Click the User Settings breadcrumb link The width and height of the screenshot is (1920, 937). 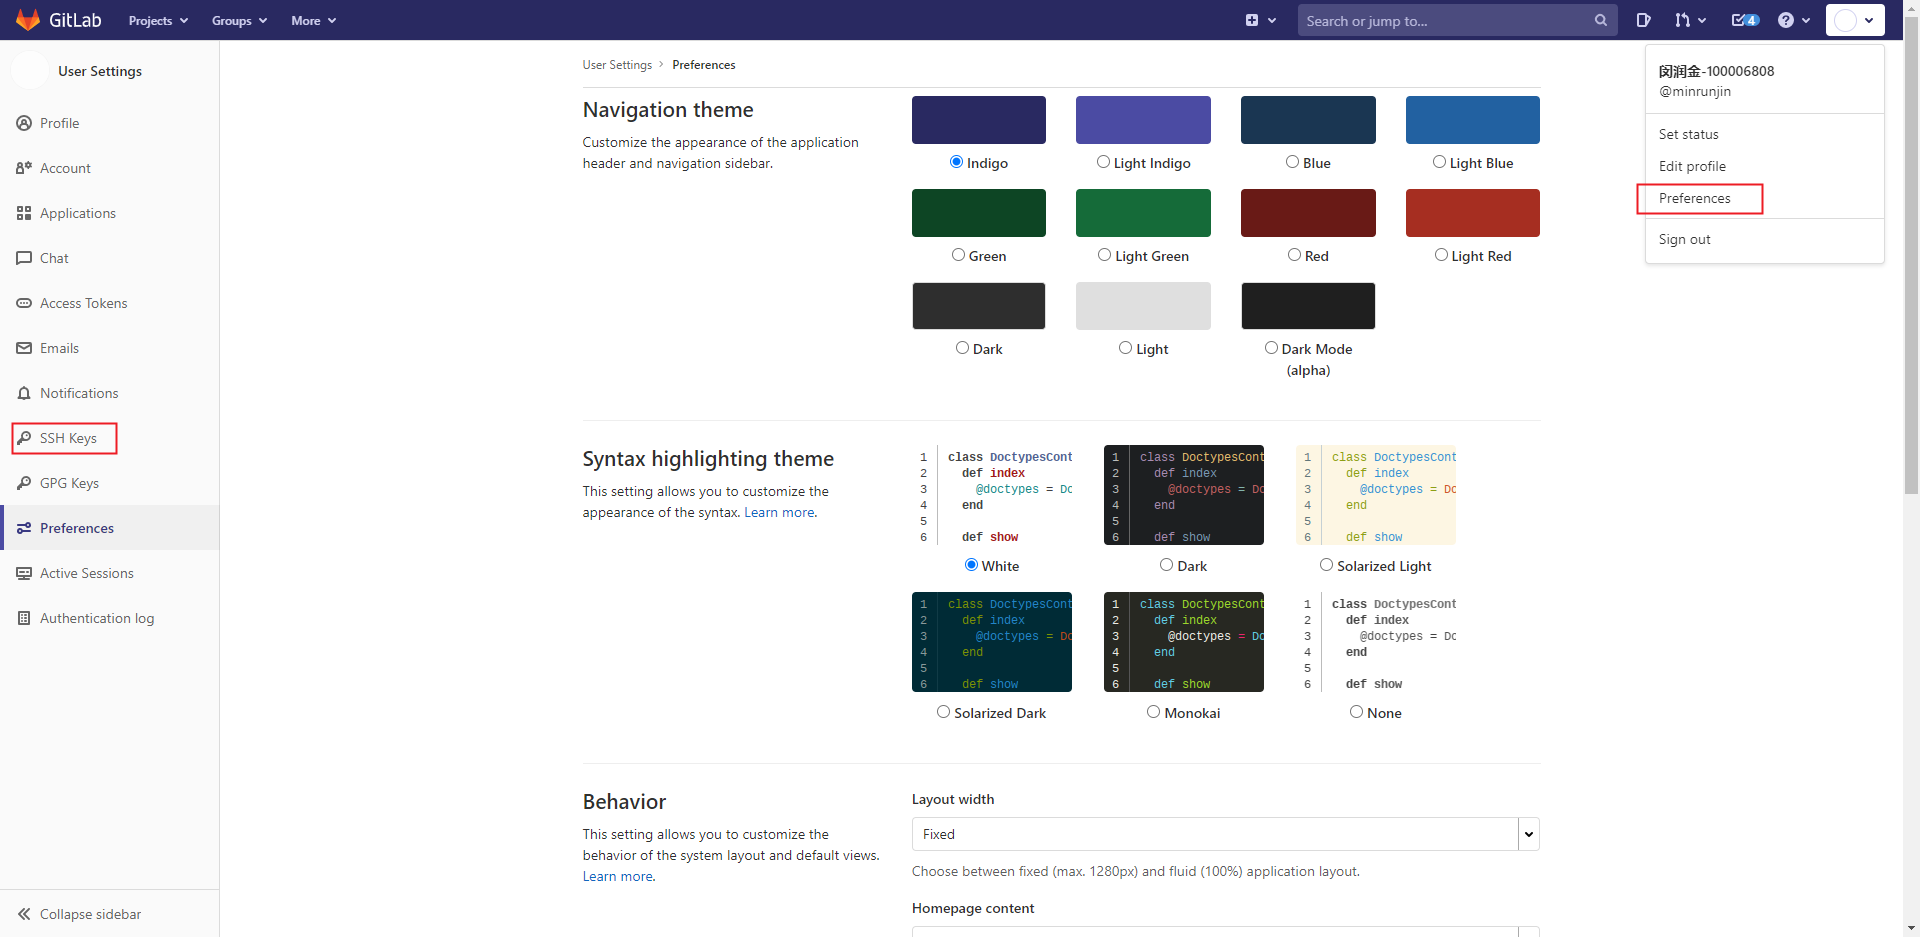pos(617,65)
